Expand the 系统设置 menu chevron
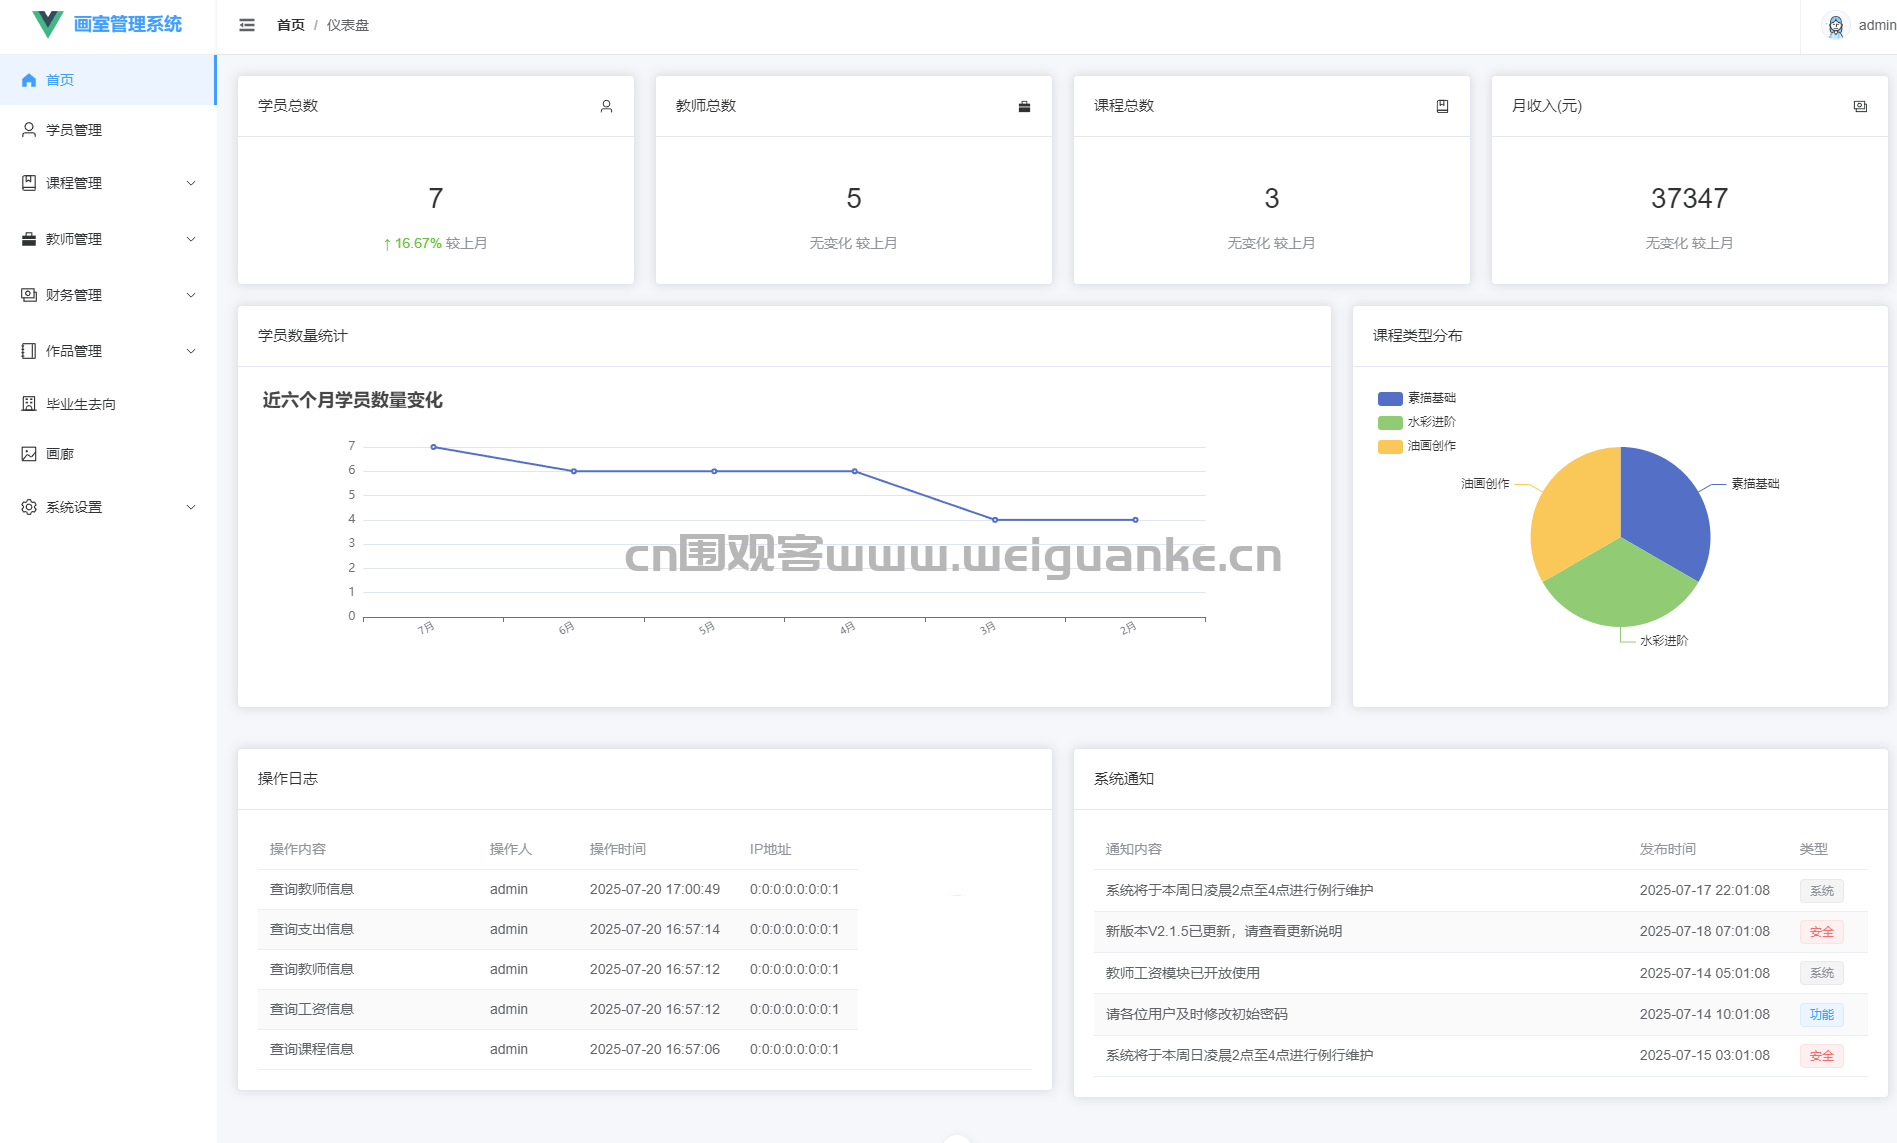This screenshot has height=1143, width=1897. coord(191,507)
